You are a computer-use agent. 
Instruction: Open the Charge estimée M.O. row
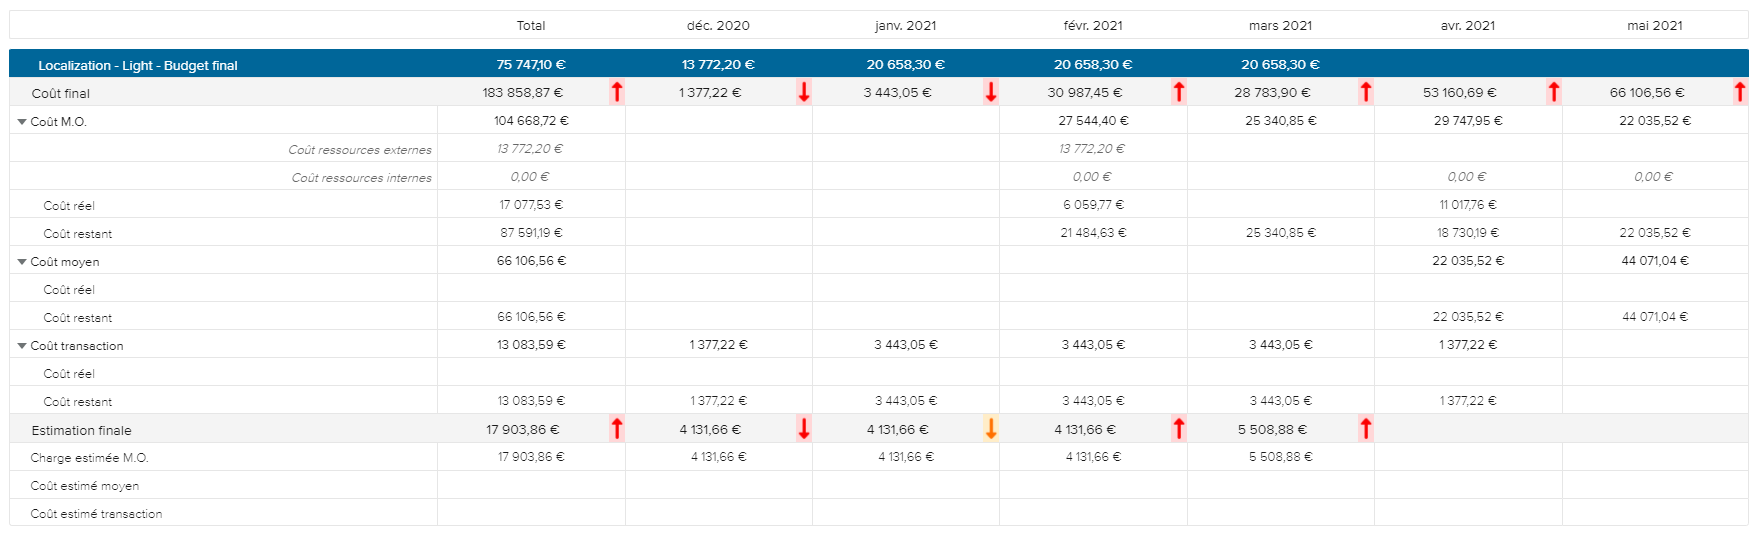(89, 458)
